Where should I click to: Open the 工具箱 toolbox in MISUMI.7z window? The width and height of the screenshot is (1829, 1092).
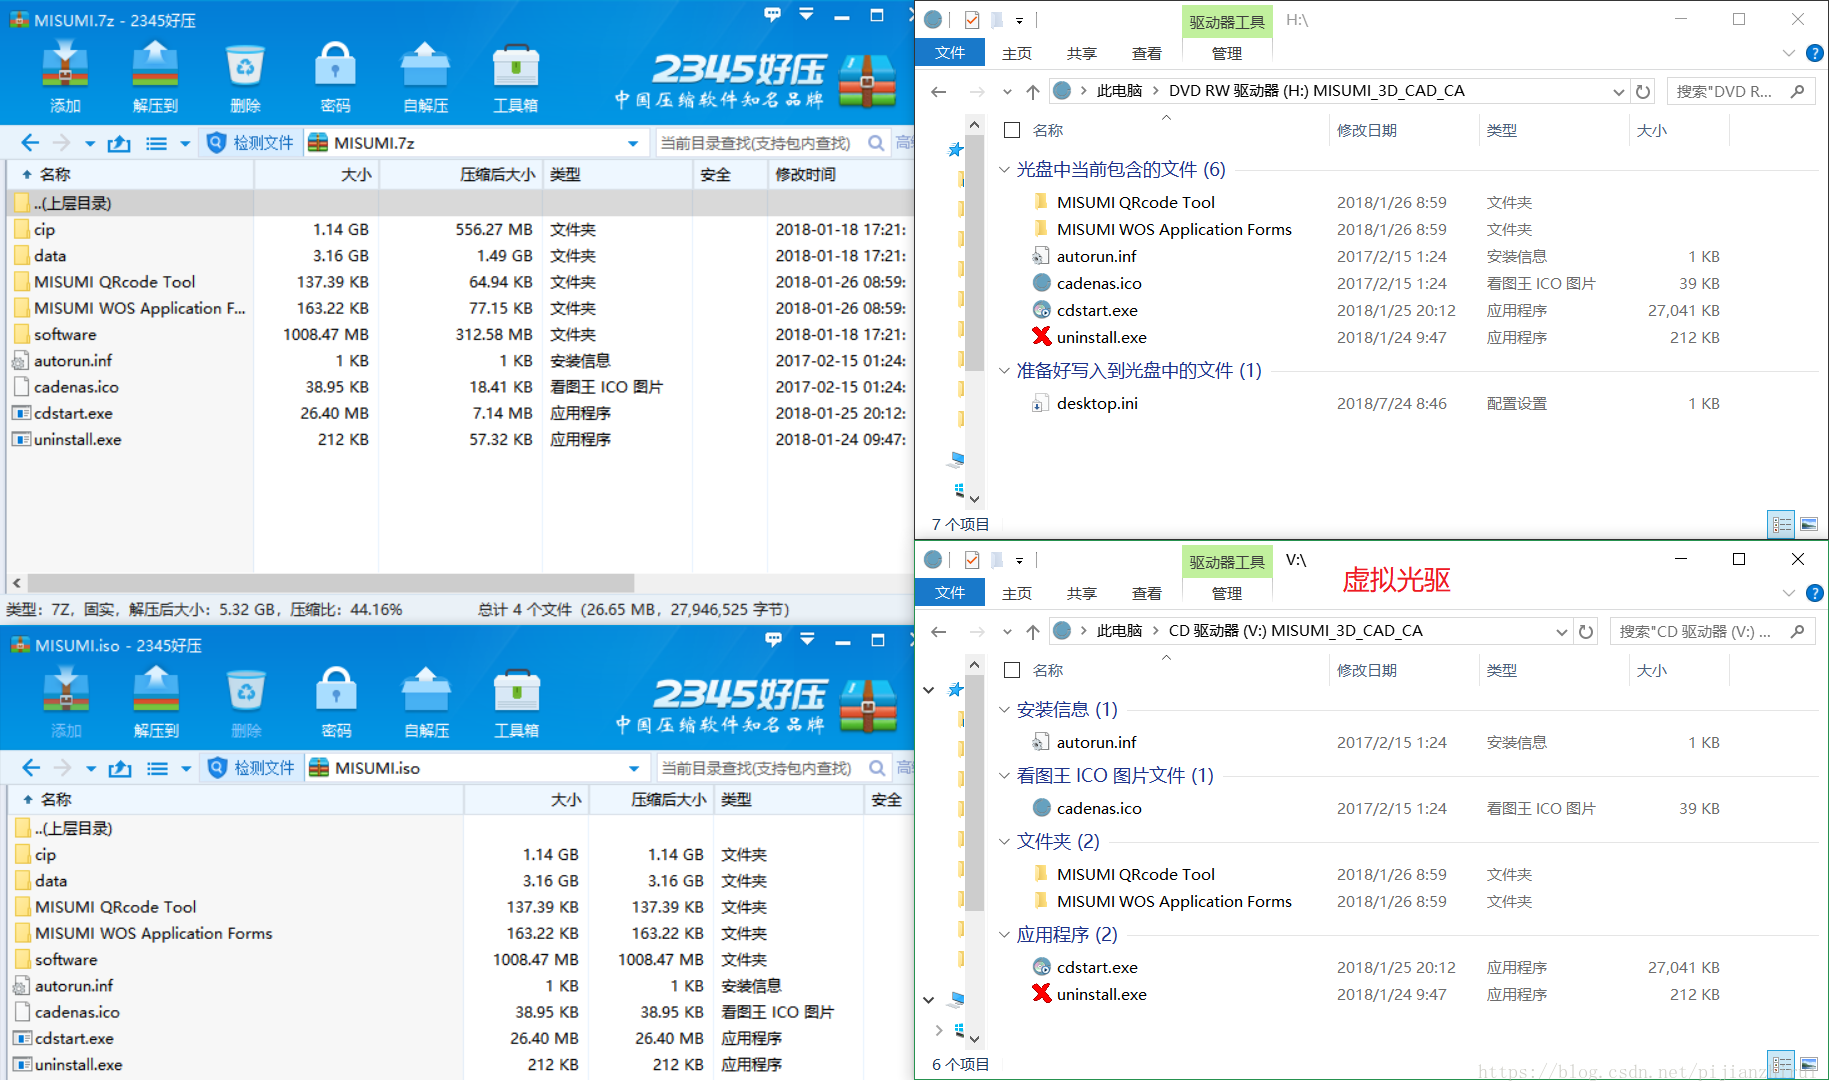[x=515, y=76]
